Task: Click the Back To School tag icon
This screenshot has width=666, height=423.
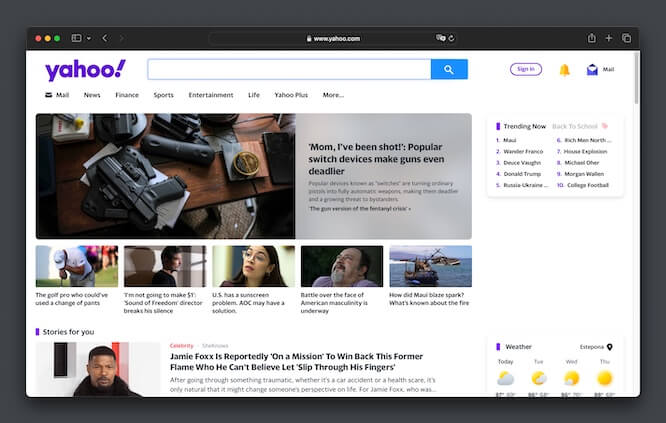Action: point(605,126)
